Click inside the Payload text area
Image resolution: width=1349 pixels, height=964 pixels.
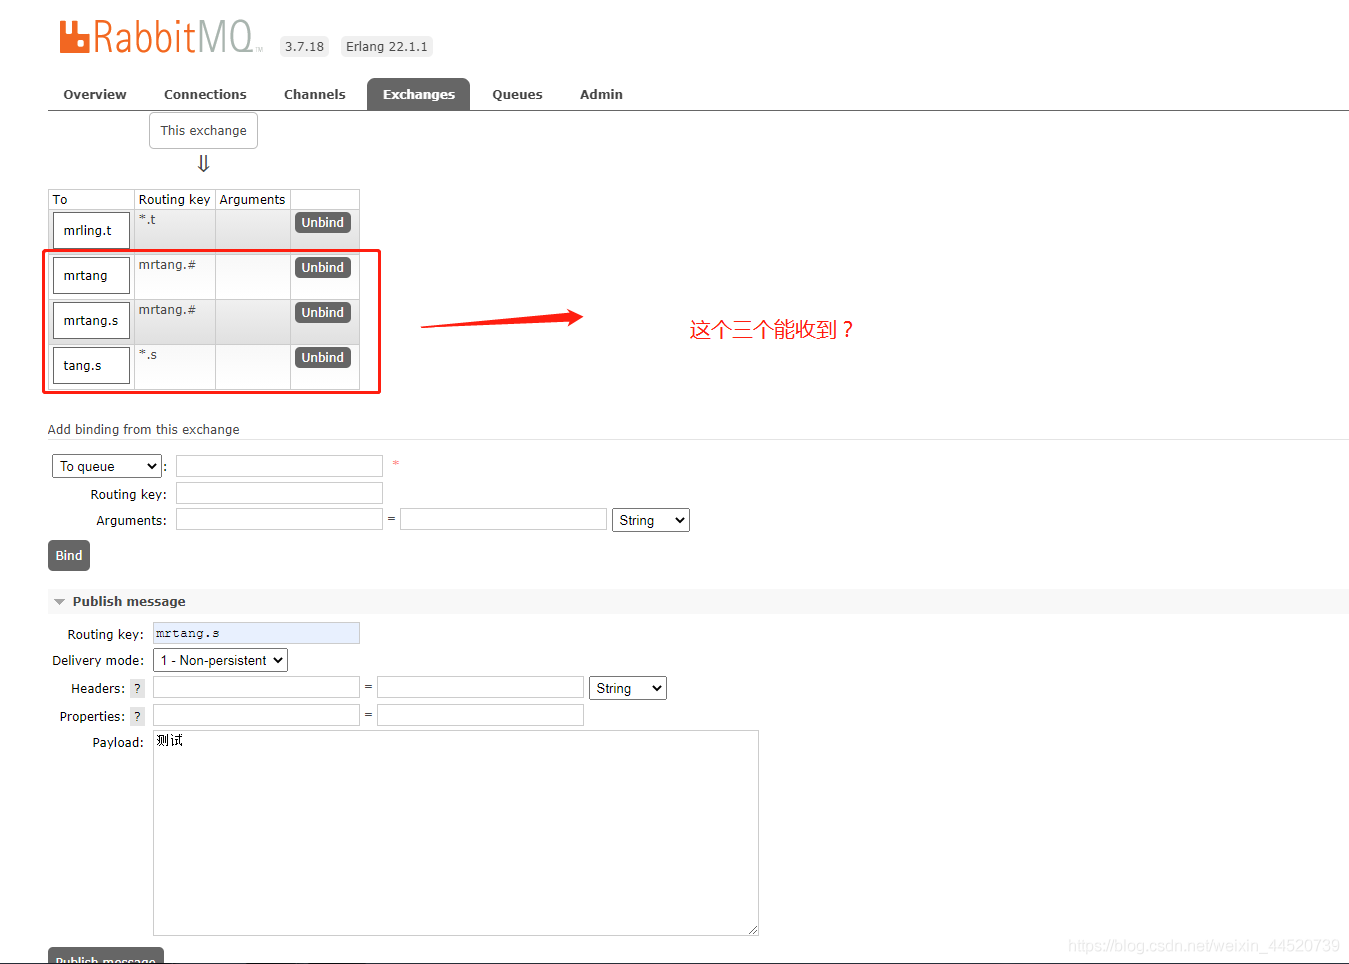click(456, 833)
